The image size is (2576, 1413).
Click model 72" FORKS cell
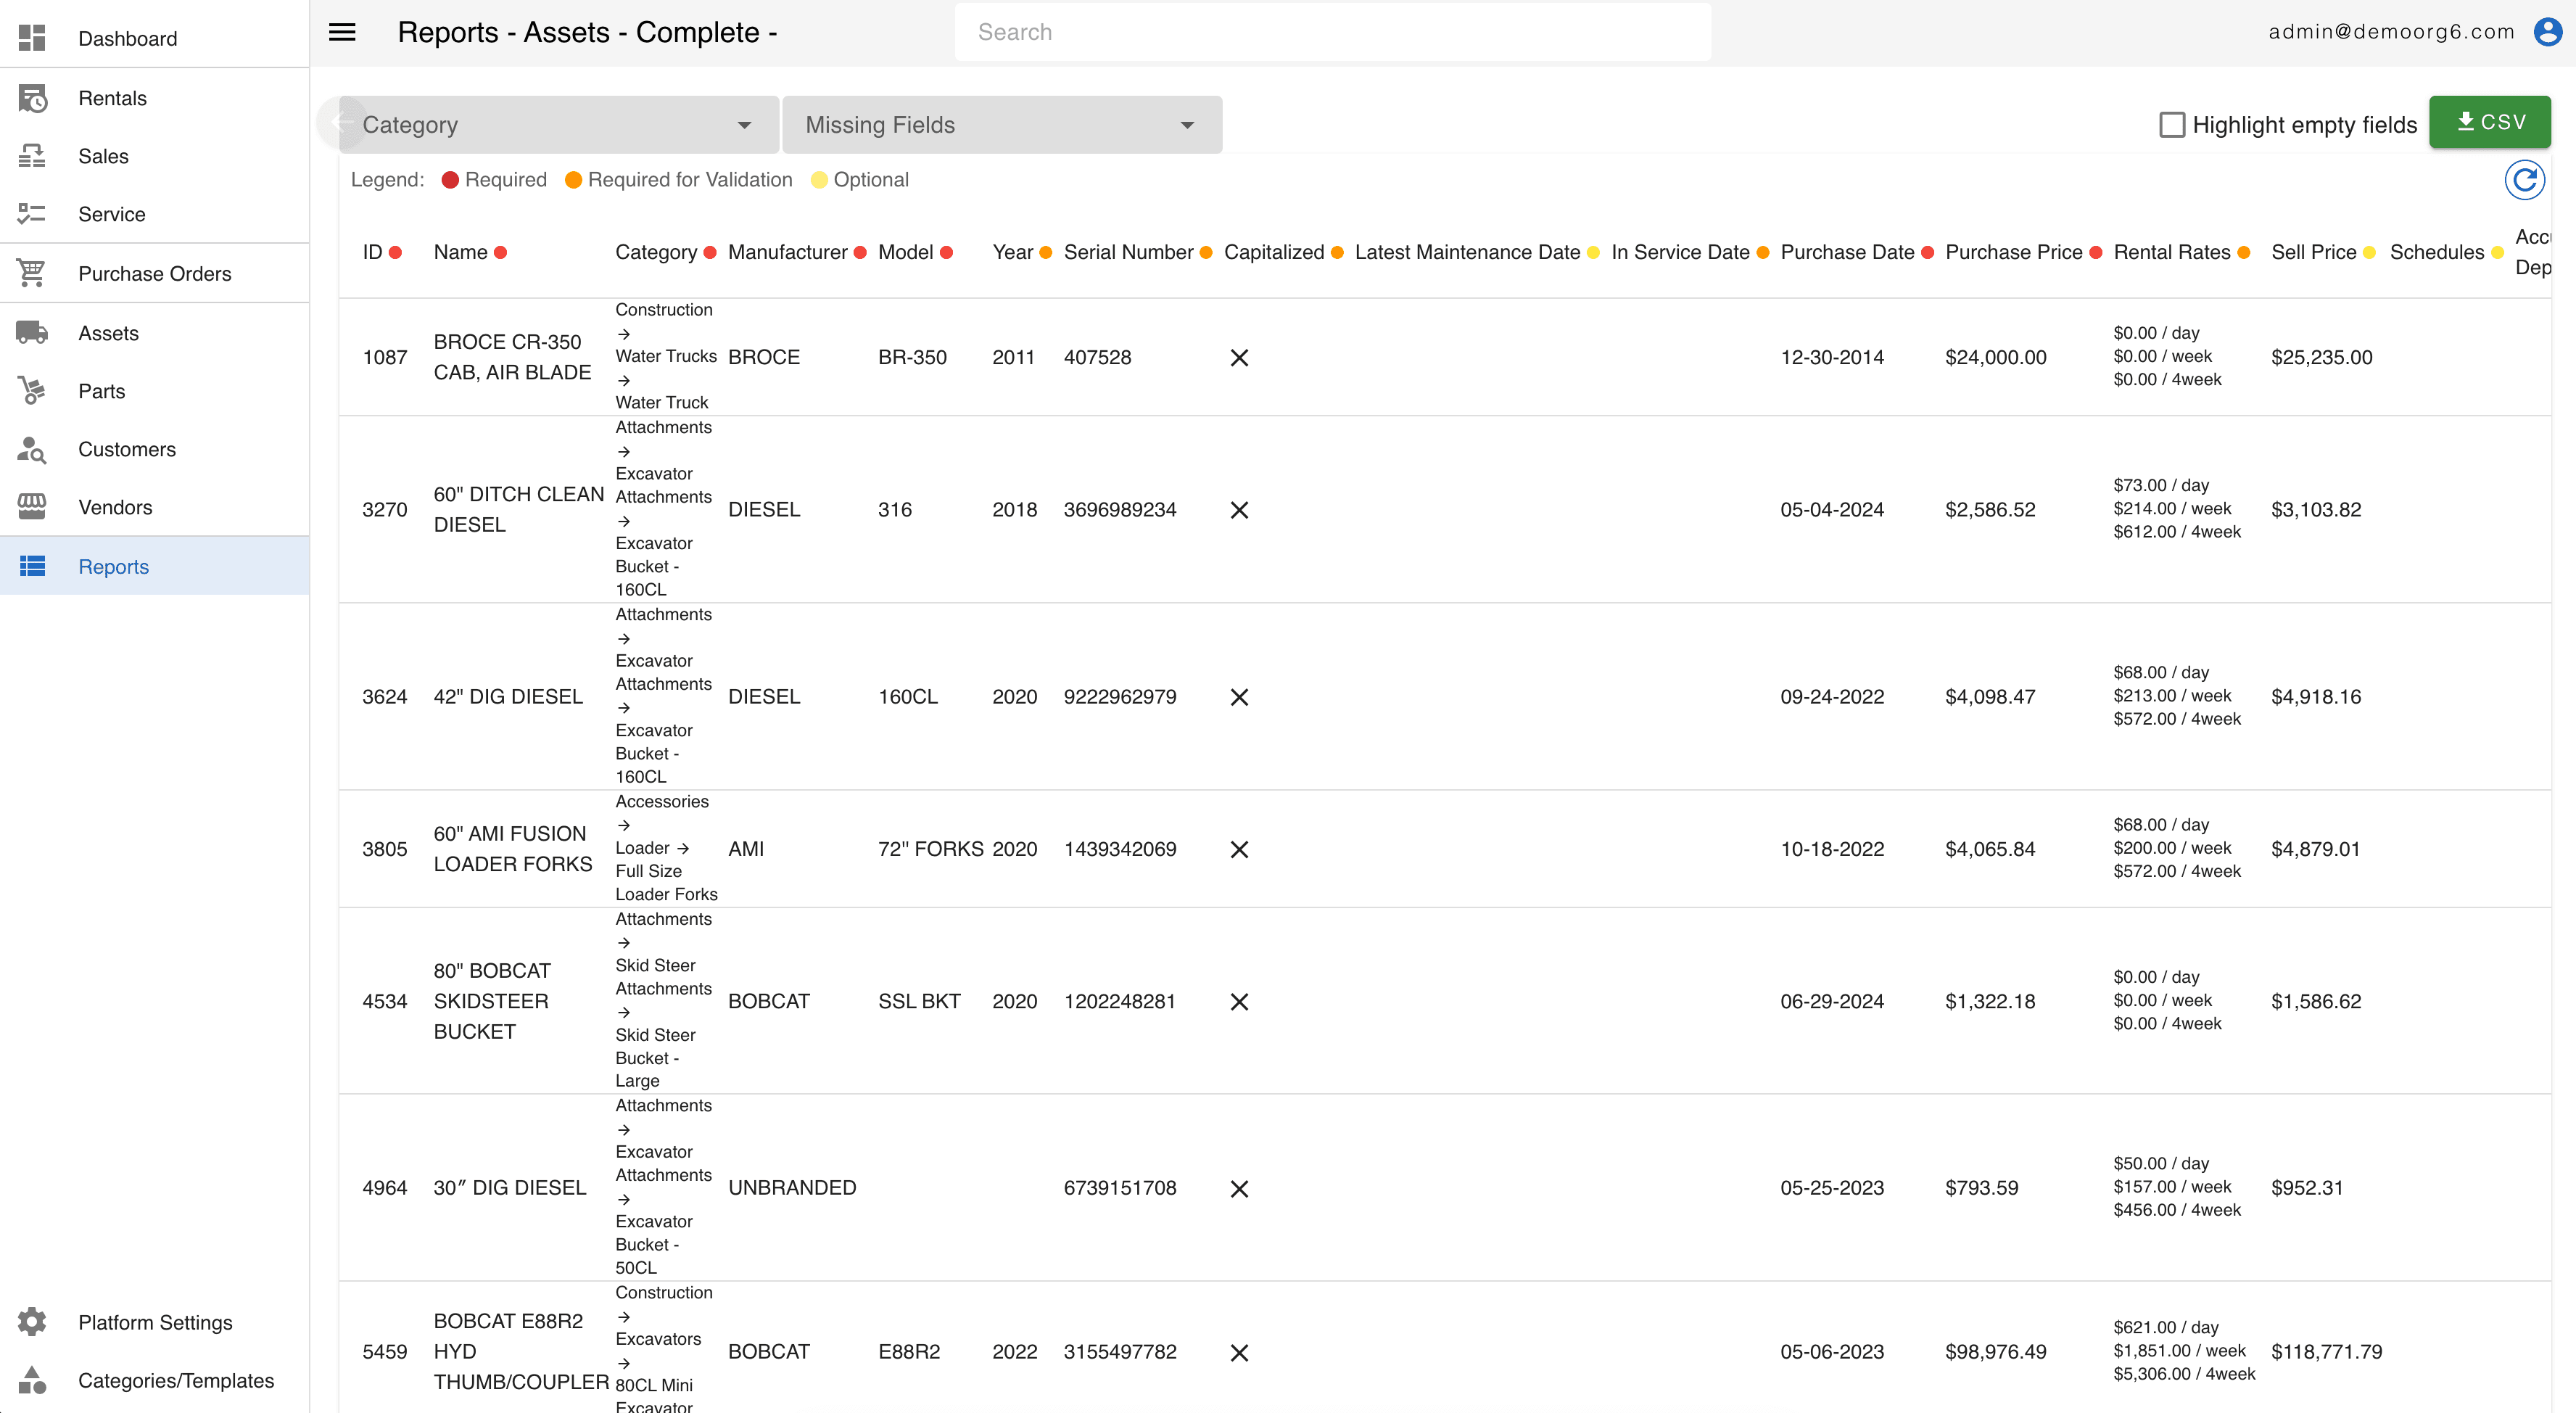[931, 849]
